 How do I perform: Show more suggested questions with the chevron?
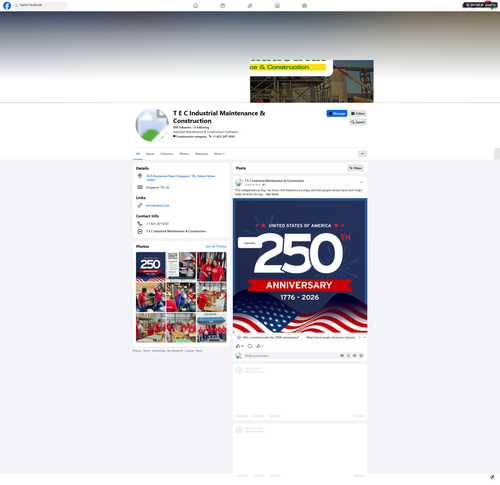tap(360, 338)
